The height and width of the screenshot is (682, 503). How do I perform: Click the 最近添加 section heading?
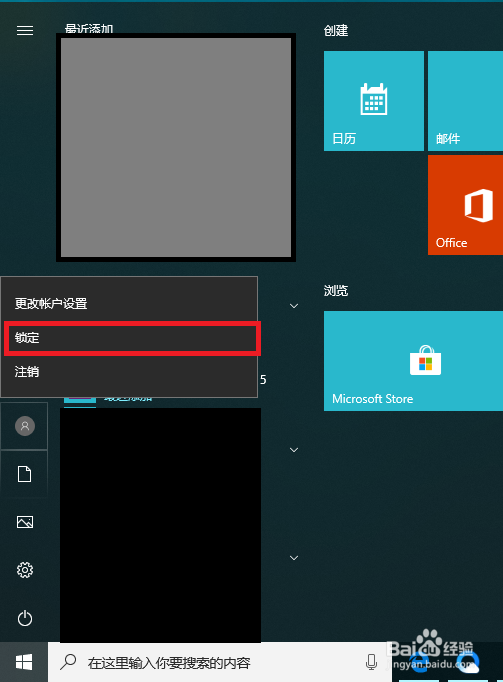89,29
